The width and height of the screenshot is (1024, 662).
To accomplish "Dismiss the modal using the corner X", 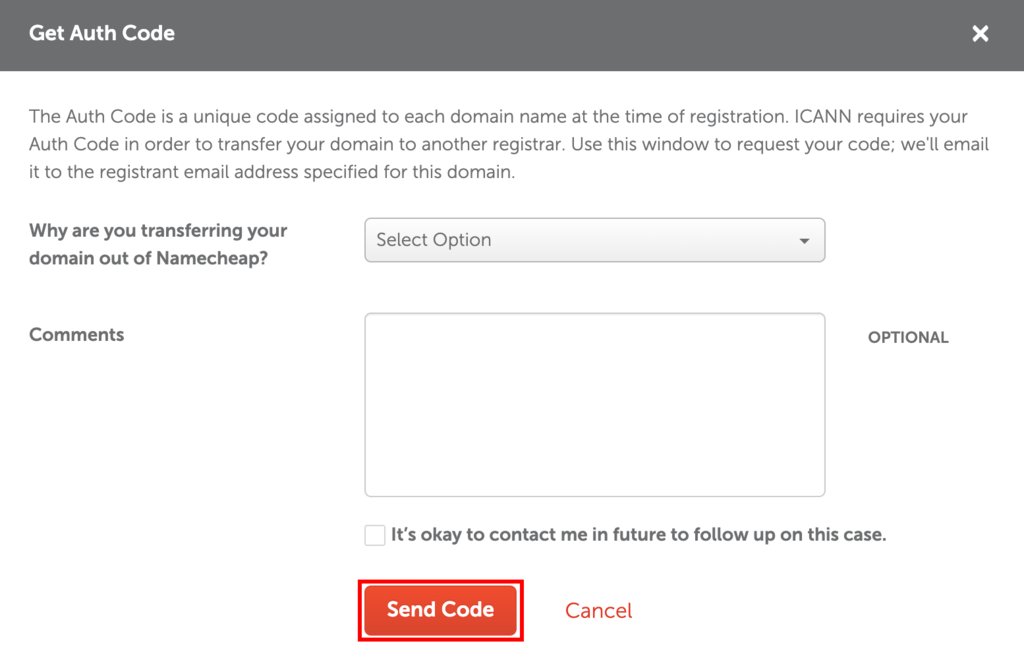I will click(980, 33).
